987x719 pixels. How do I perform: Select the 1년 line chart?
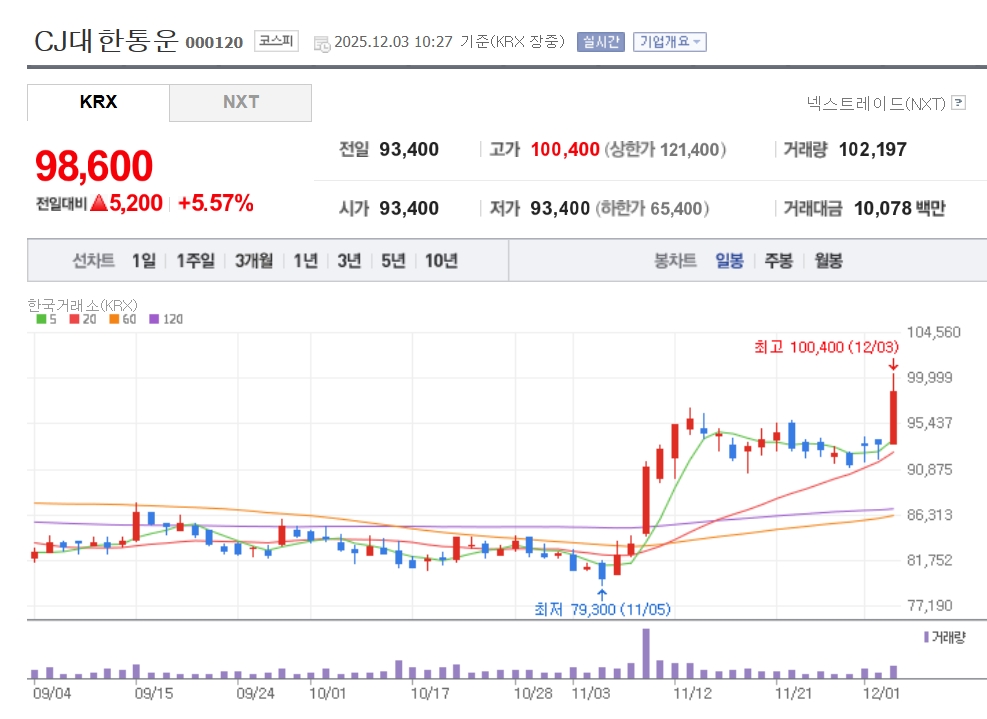(x=306, y=260)
